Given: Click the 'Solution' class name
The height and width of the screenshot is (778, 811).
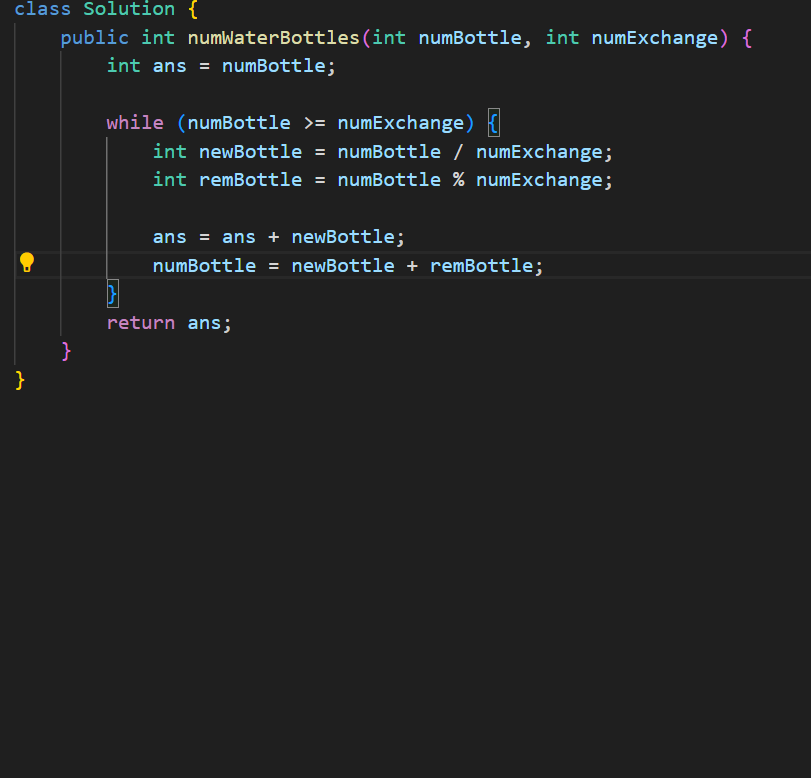Looking at the screenshot, I should [x=129, y=9].
